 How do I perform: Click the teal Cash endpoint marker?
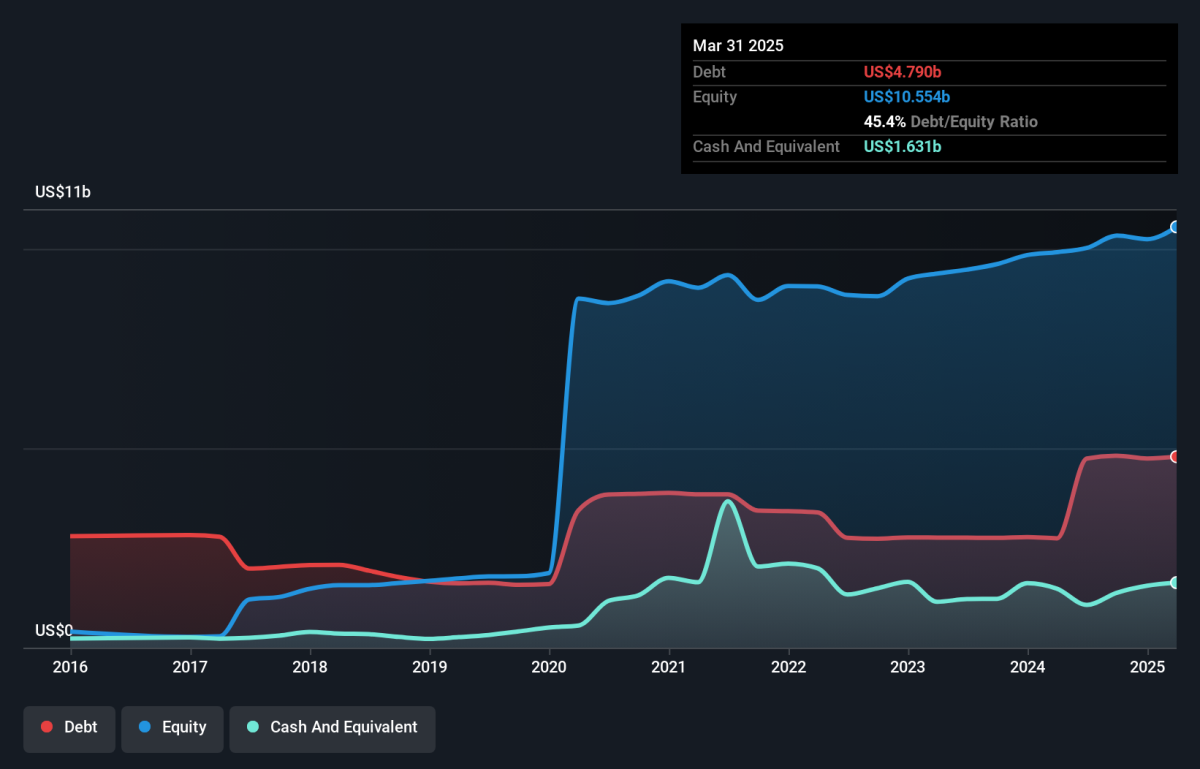(1175, 583)
